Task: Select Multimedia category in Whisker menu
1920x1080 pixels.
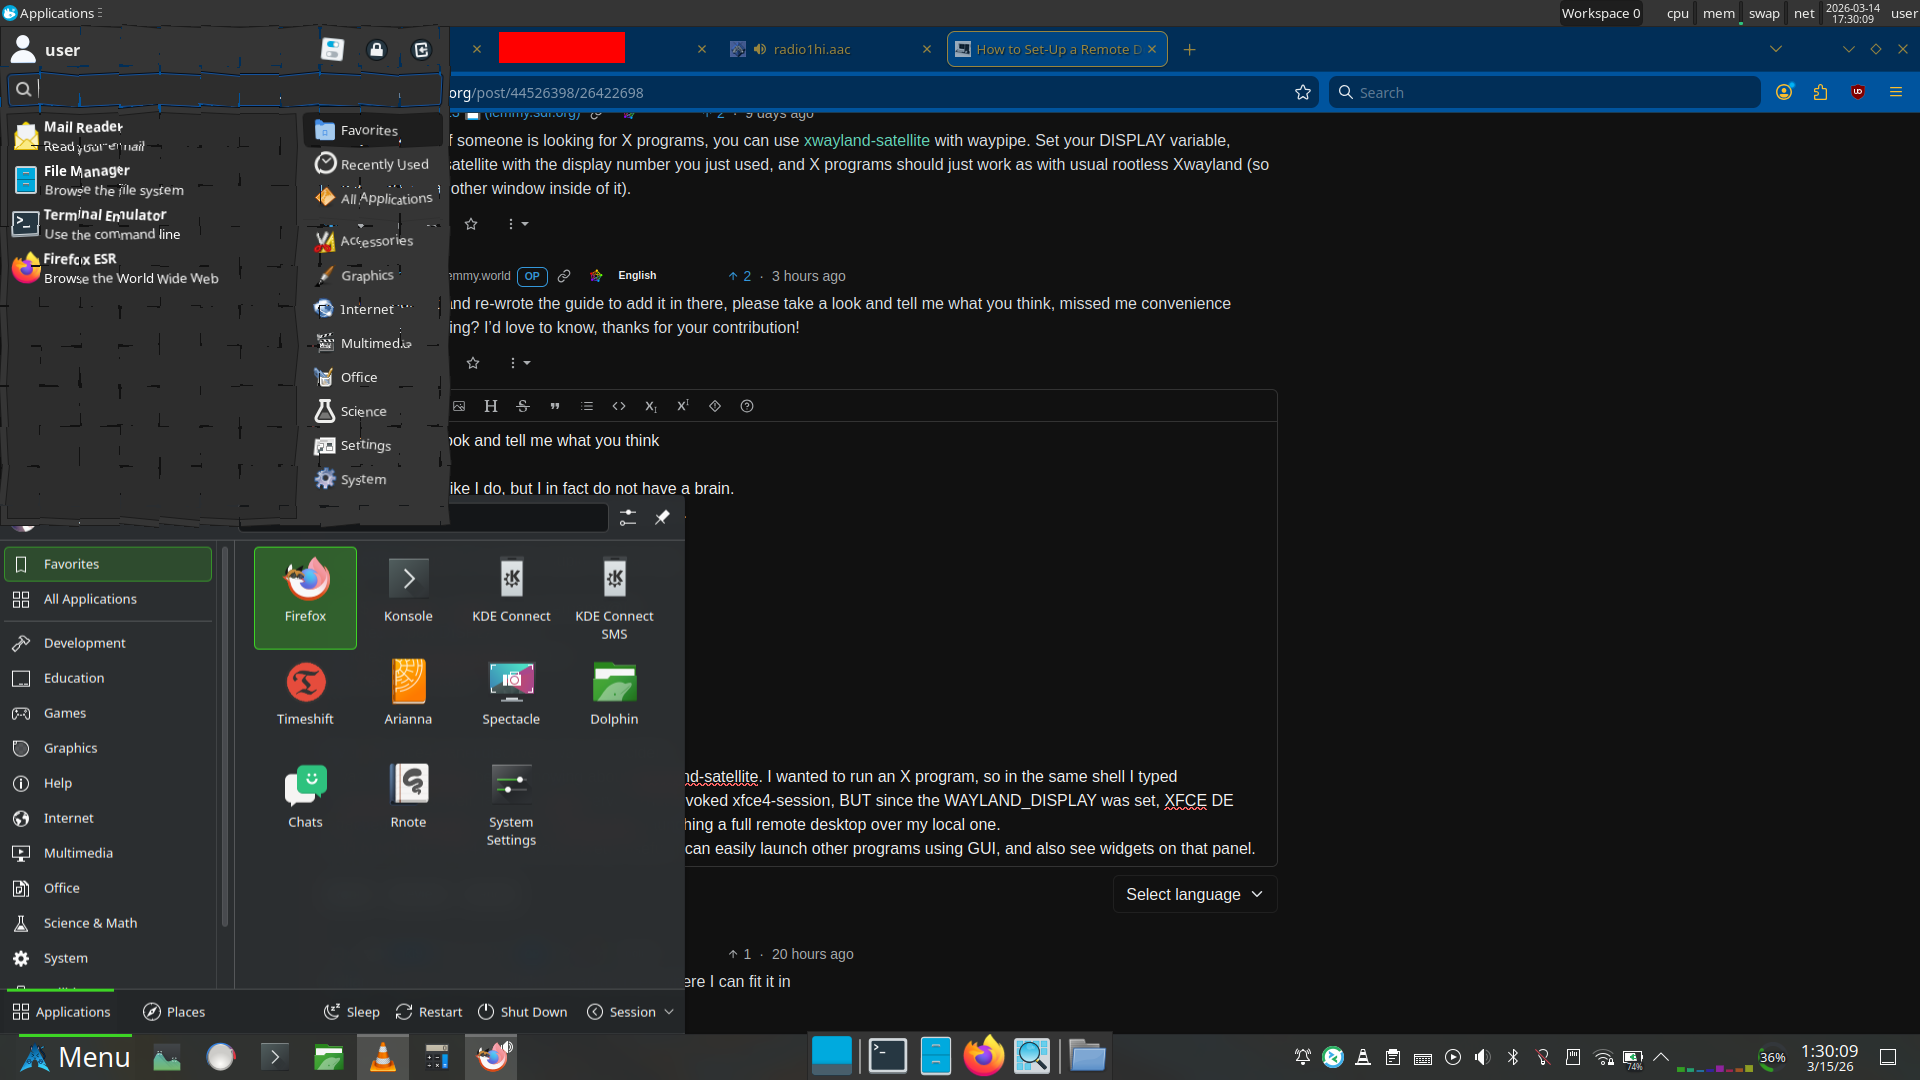Action: (372, 343)
